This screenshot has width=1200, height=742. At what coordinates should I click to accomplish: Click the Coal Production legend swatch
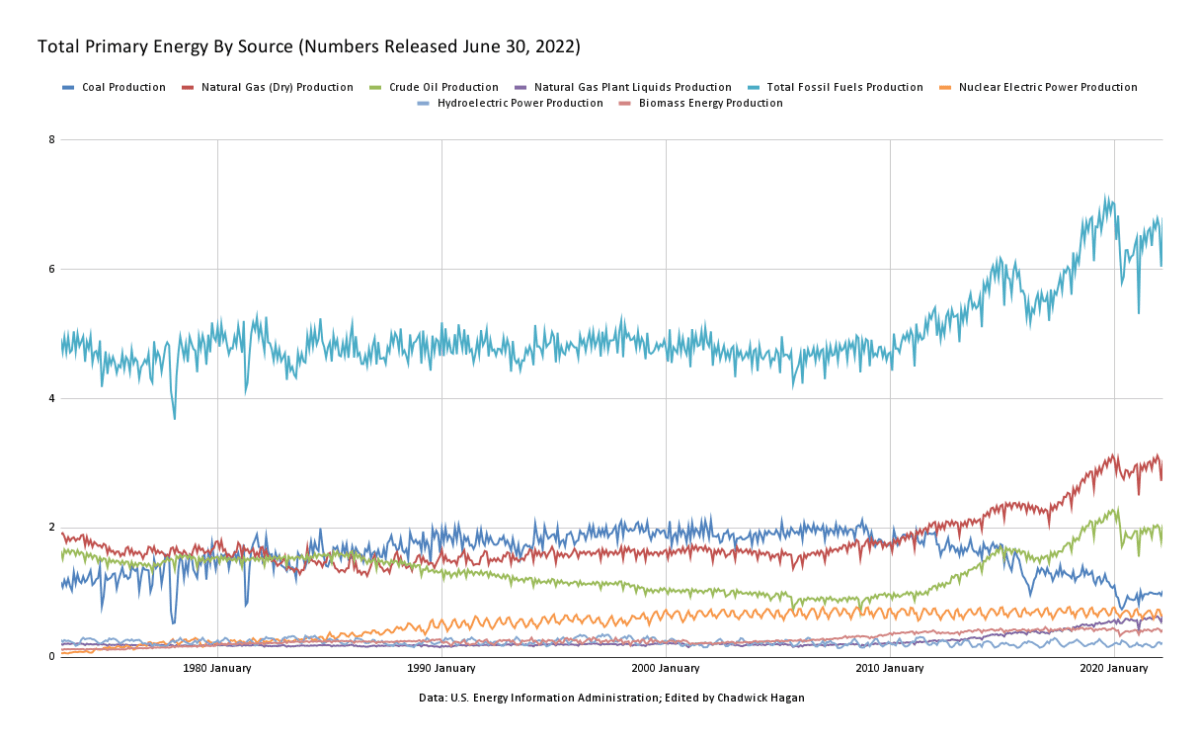(68, 88)
